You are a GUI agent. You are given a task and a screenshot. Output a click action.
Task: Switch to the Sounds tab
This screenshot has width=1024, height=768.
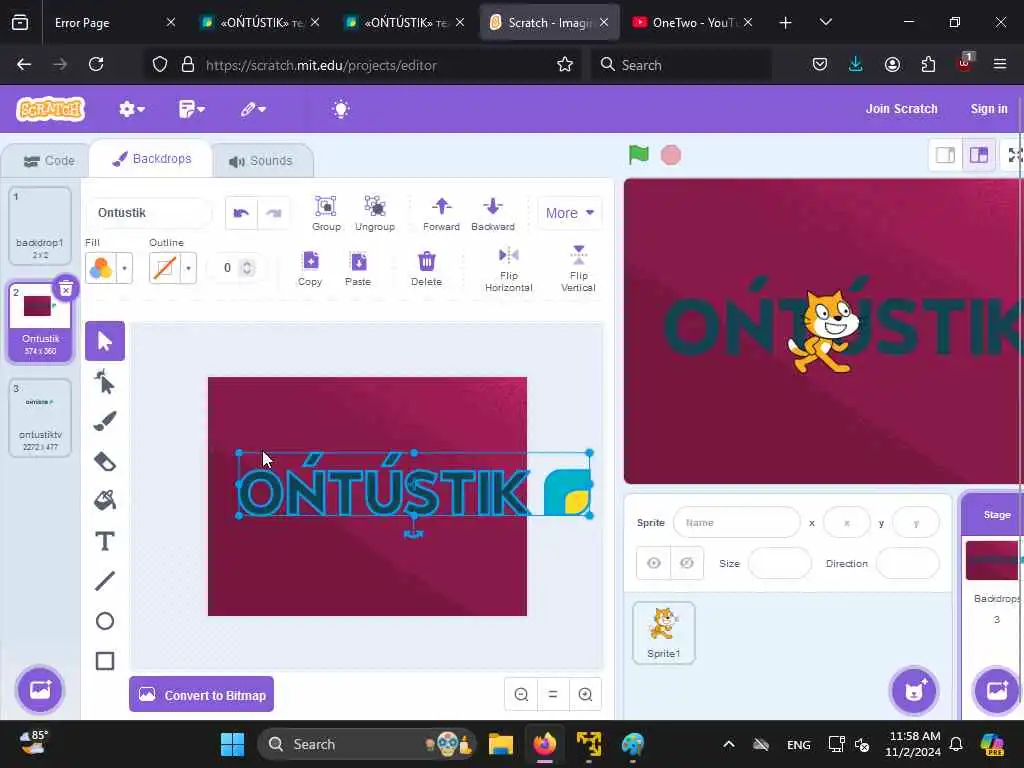tap(261, 161)
